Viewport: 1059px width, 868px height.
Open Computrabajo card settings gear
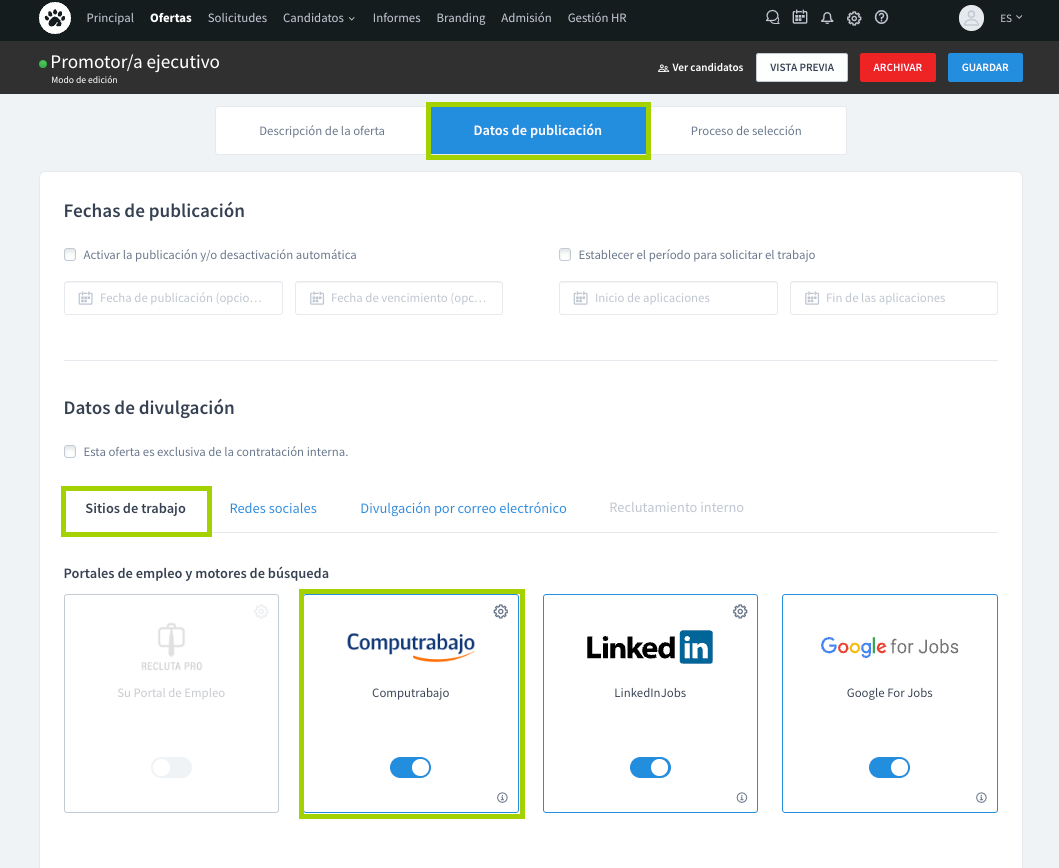[x=501, y=611]
